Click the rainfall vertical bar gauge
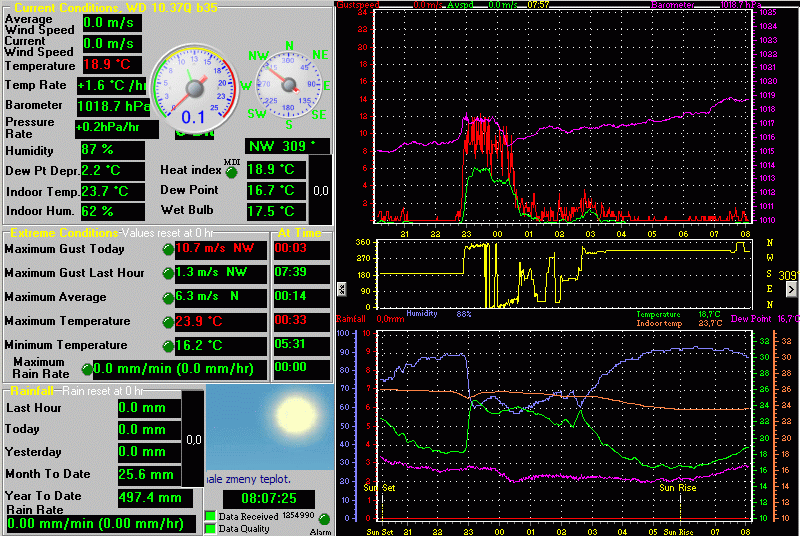The image size is (800, 536). [194, 438]
